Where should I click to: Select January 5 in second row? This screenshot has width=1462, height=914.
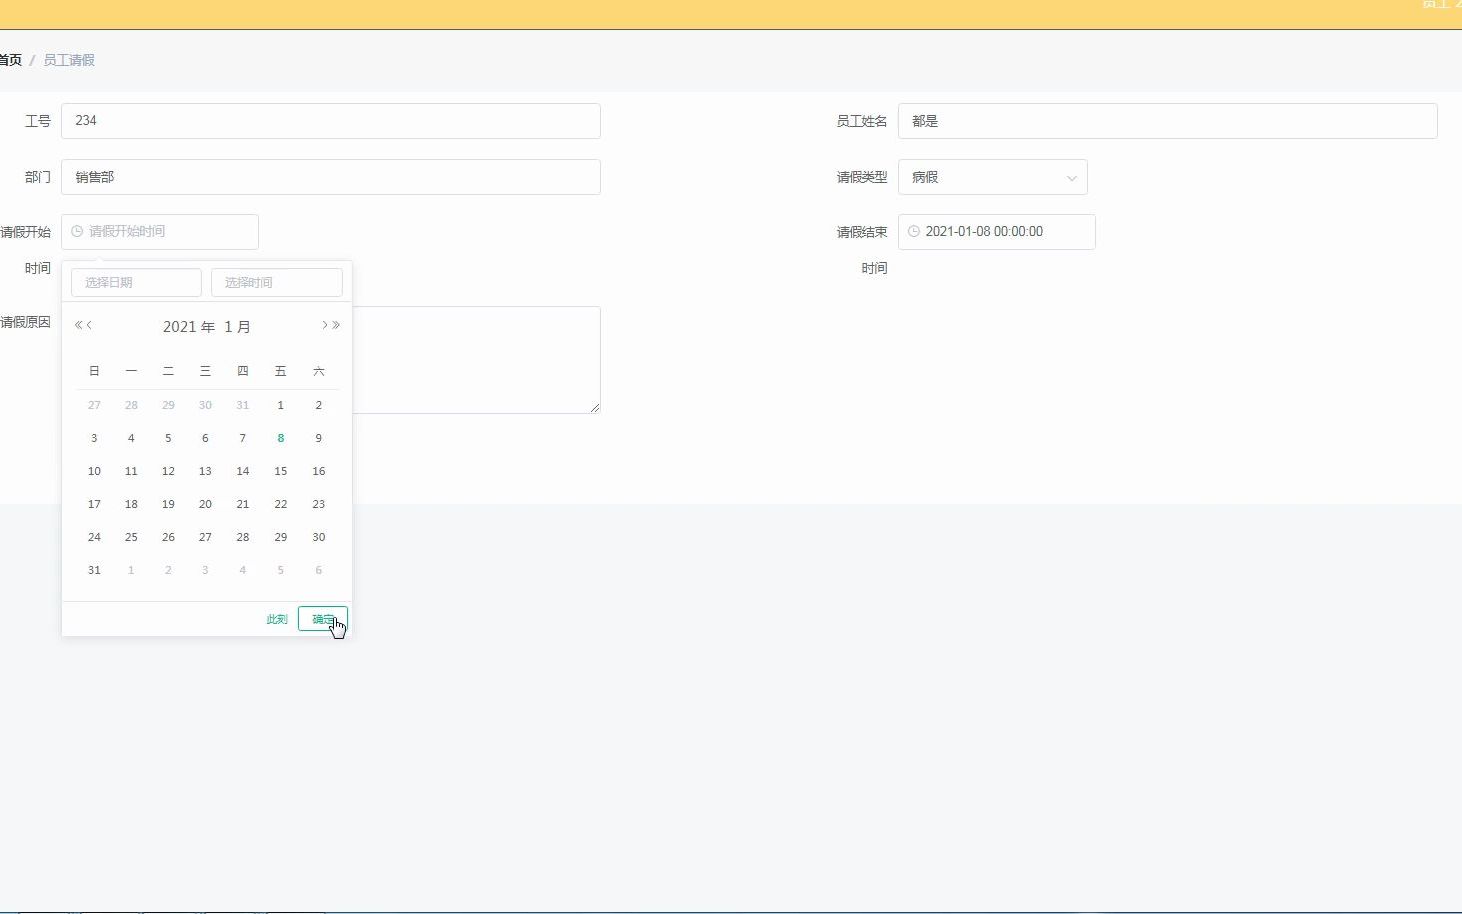[x=168, y=438]
